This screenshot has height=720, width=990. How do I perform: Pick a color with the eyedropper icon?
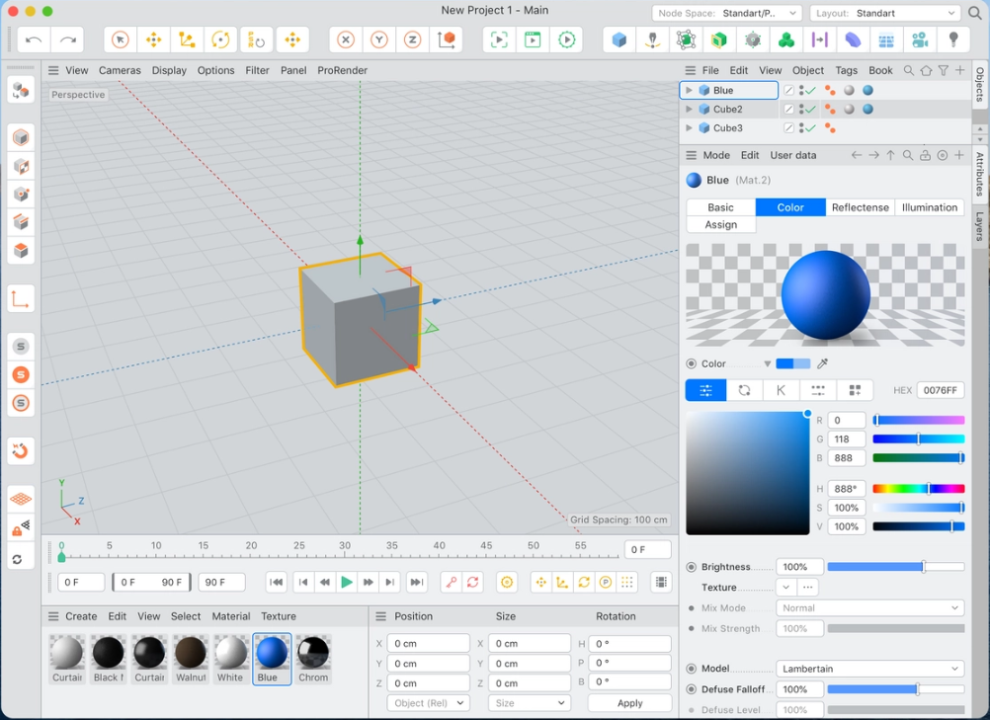coord(824,364)
